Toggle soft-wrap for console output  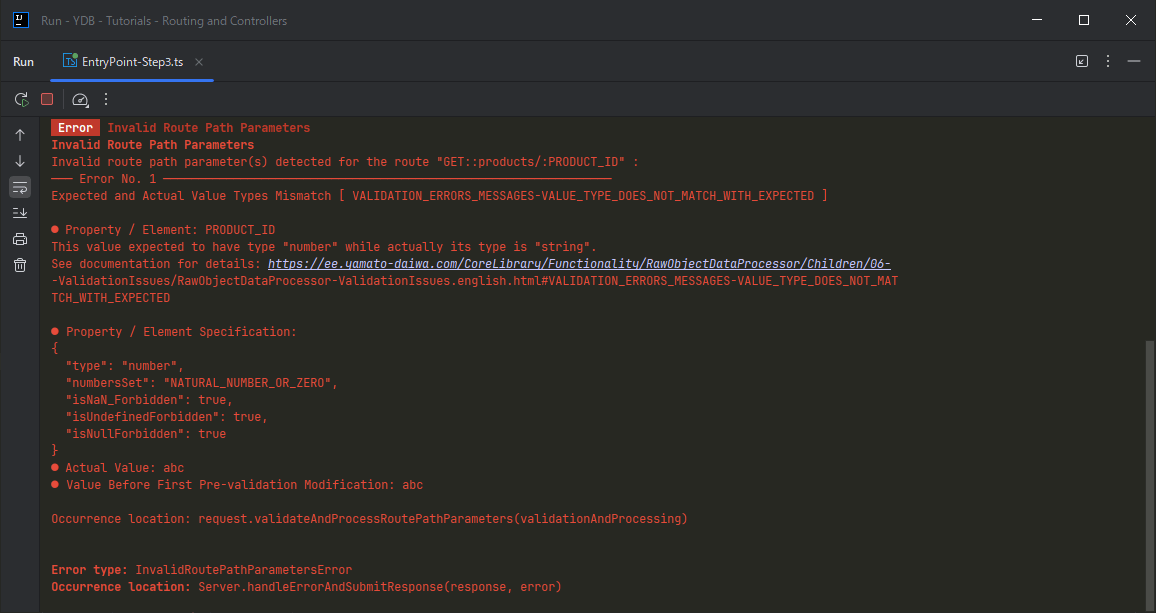click(x=20, y=187)
